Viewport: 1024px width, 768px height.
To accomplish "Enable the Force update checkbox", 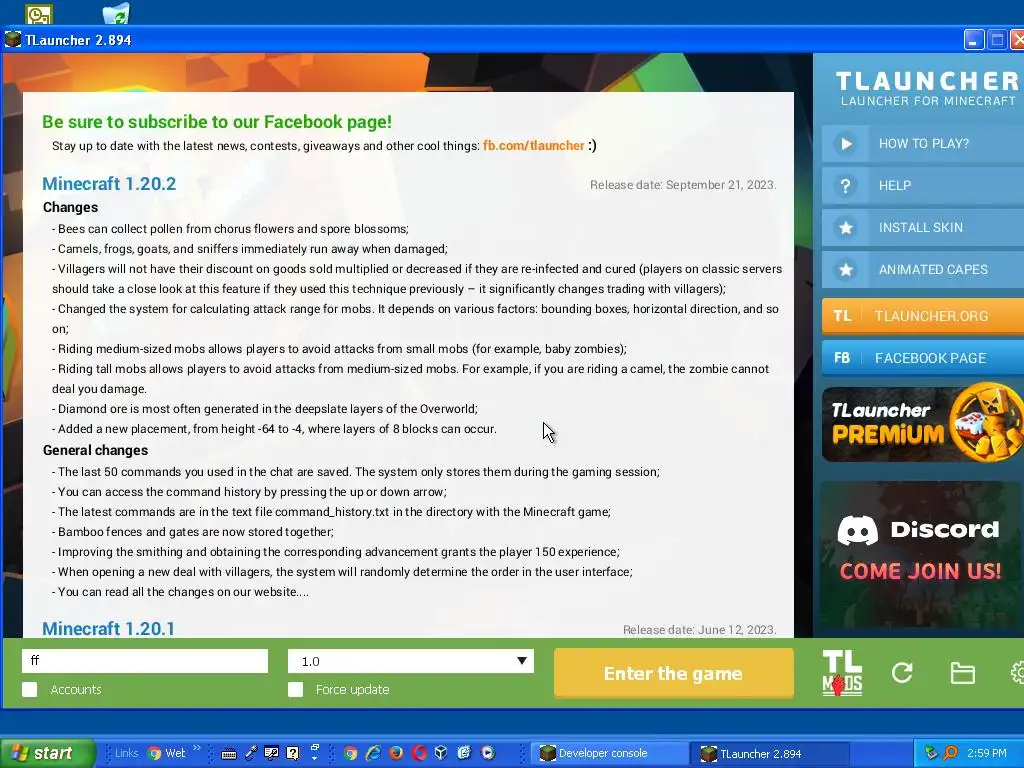I will tap(295, 690).
